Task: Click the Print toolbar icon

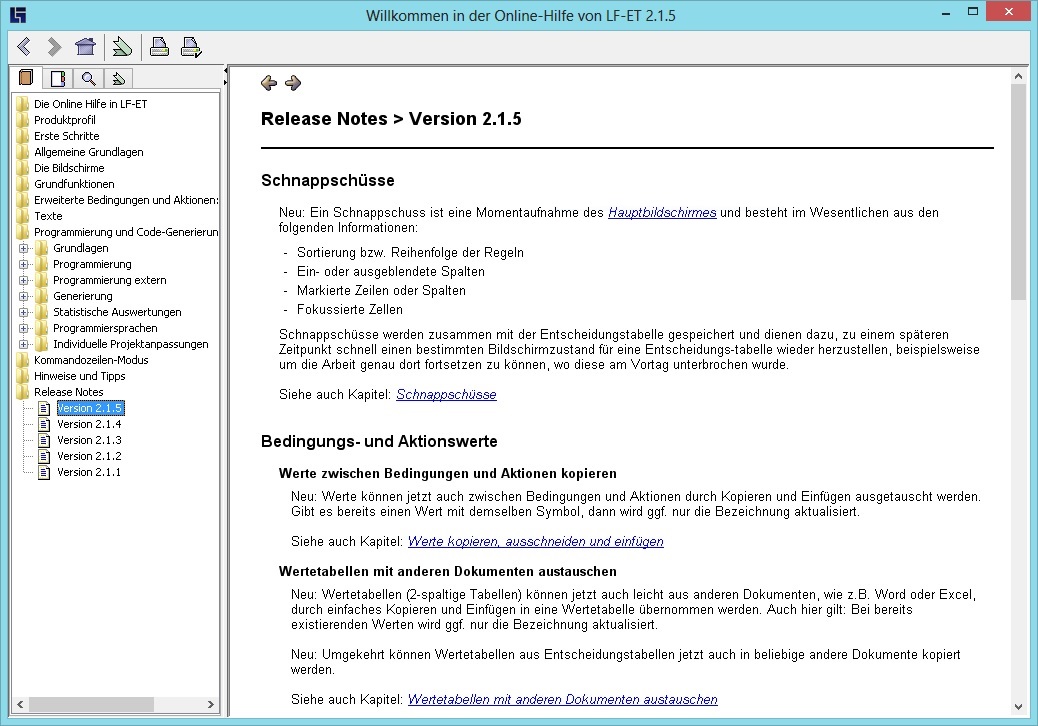Action: pyautogui.click(x=159, y=46)
